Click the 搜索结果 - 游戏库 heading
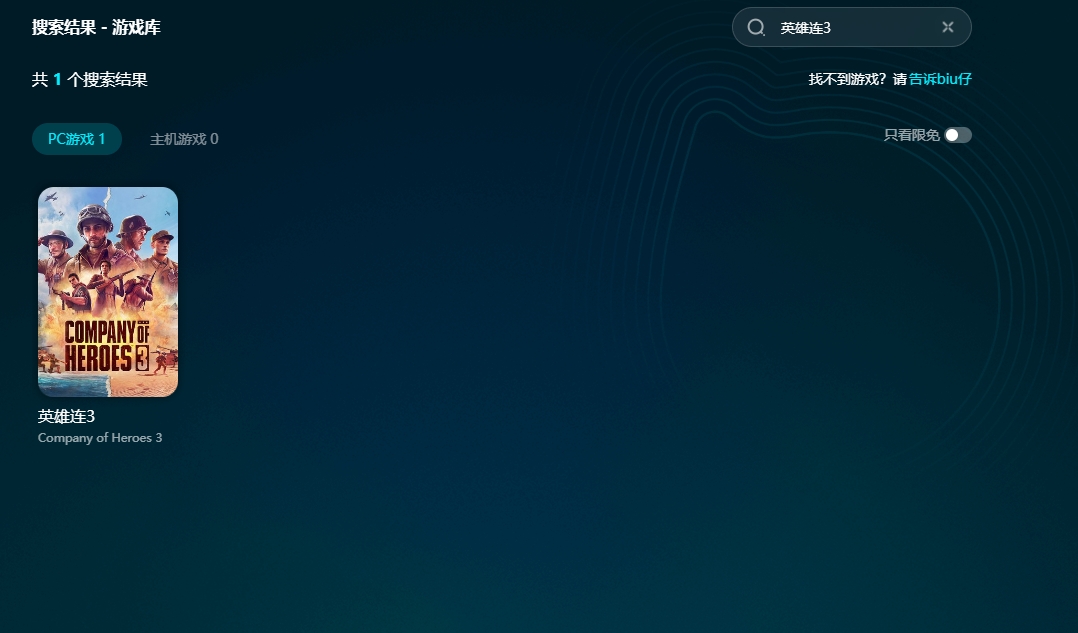The image size is (1078, 633). tap(96, 27)
